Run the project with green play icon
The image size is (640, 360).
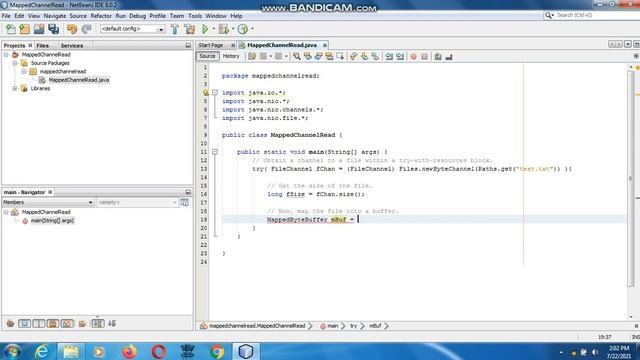[205, 29]
